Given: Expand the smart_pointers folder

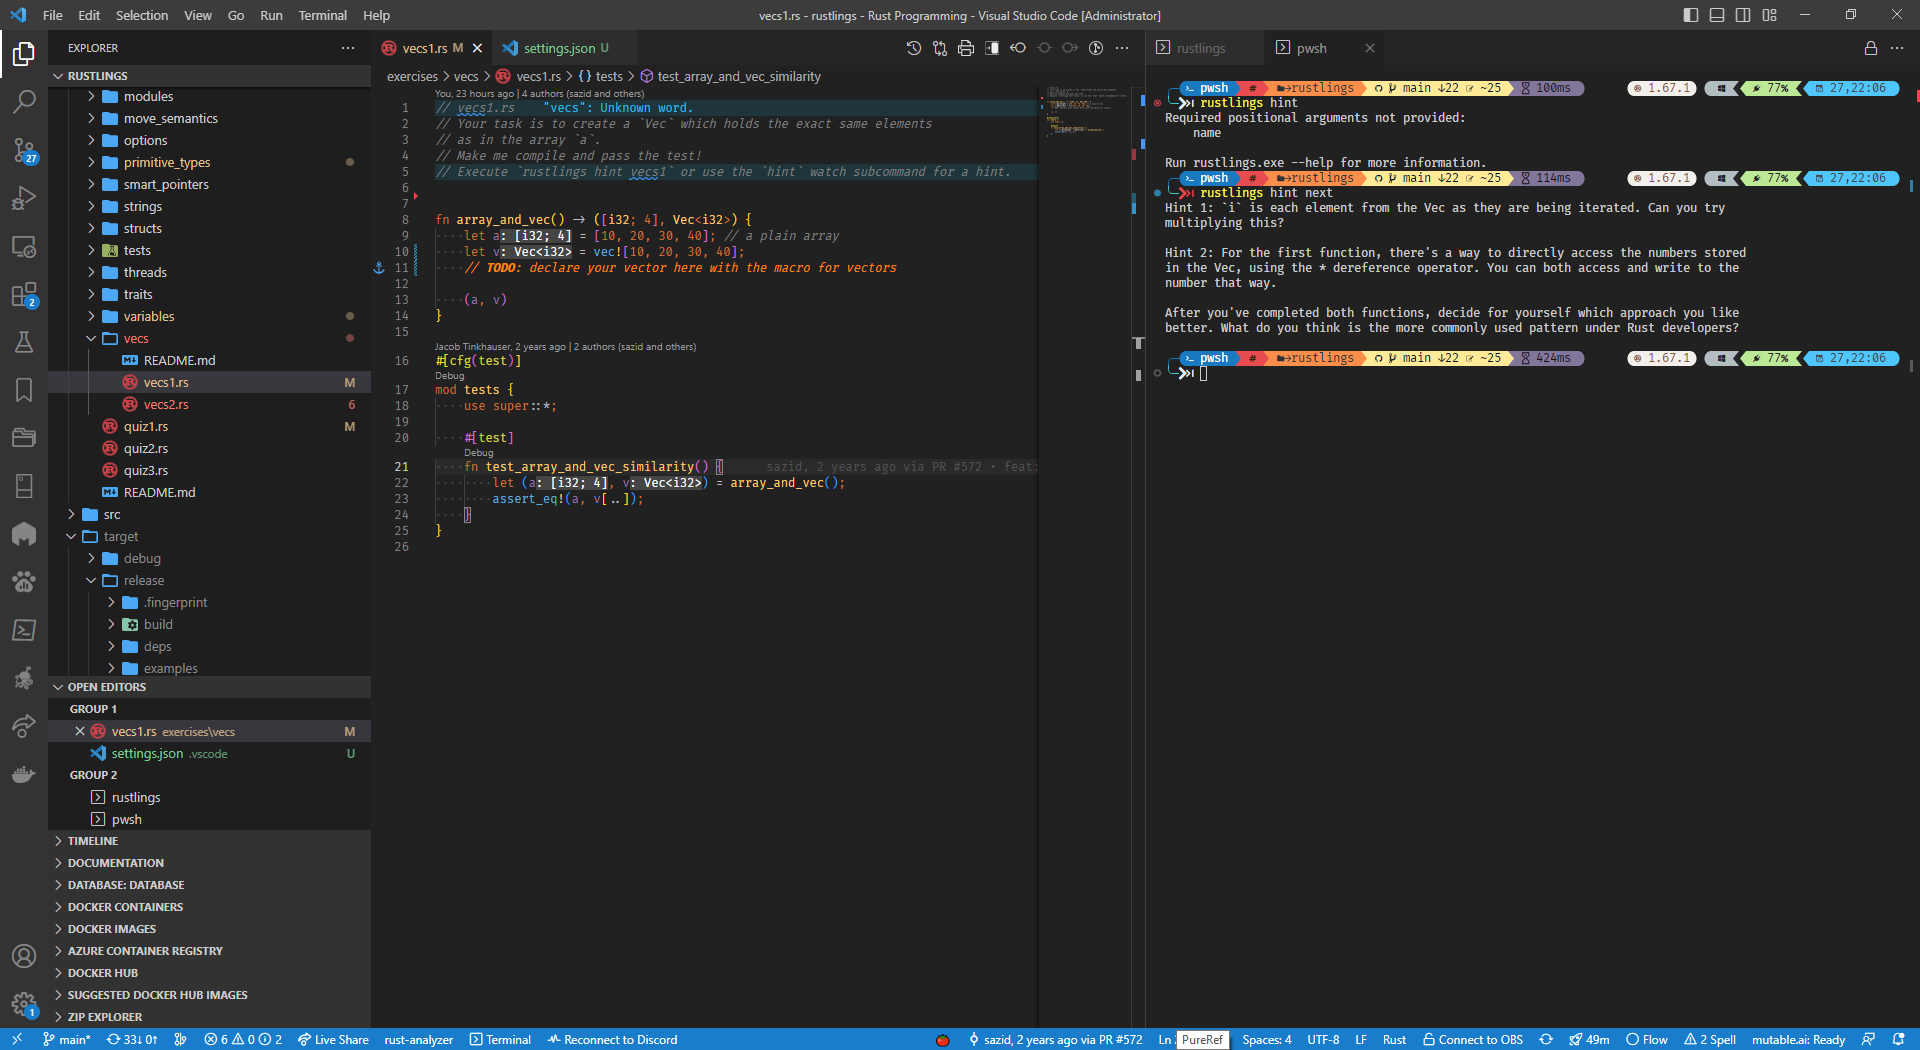Looking at the screenshot, I should pyautogui.click(x=166, y=185).
